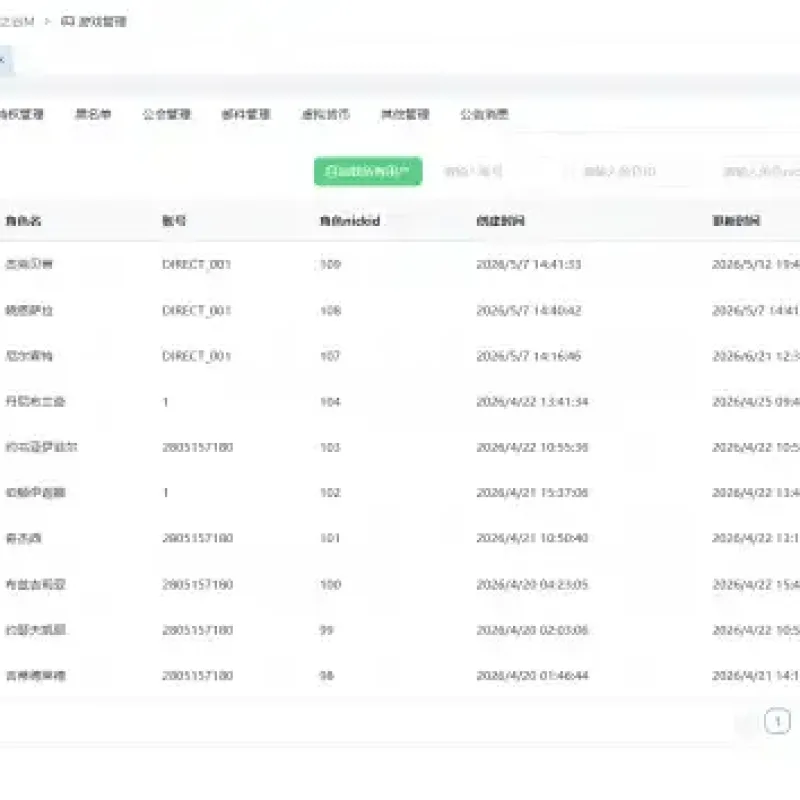
Task: Open the 黑名单 tab
Action: click(93, 114)
